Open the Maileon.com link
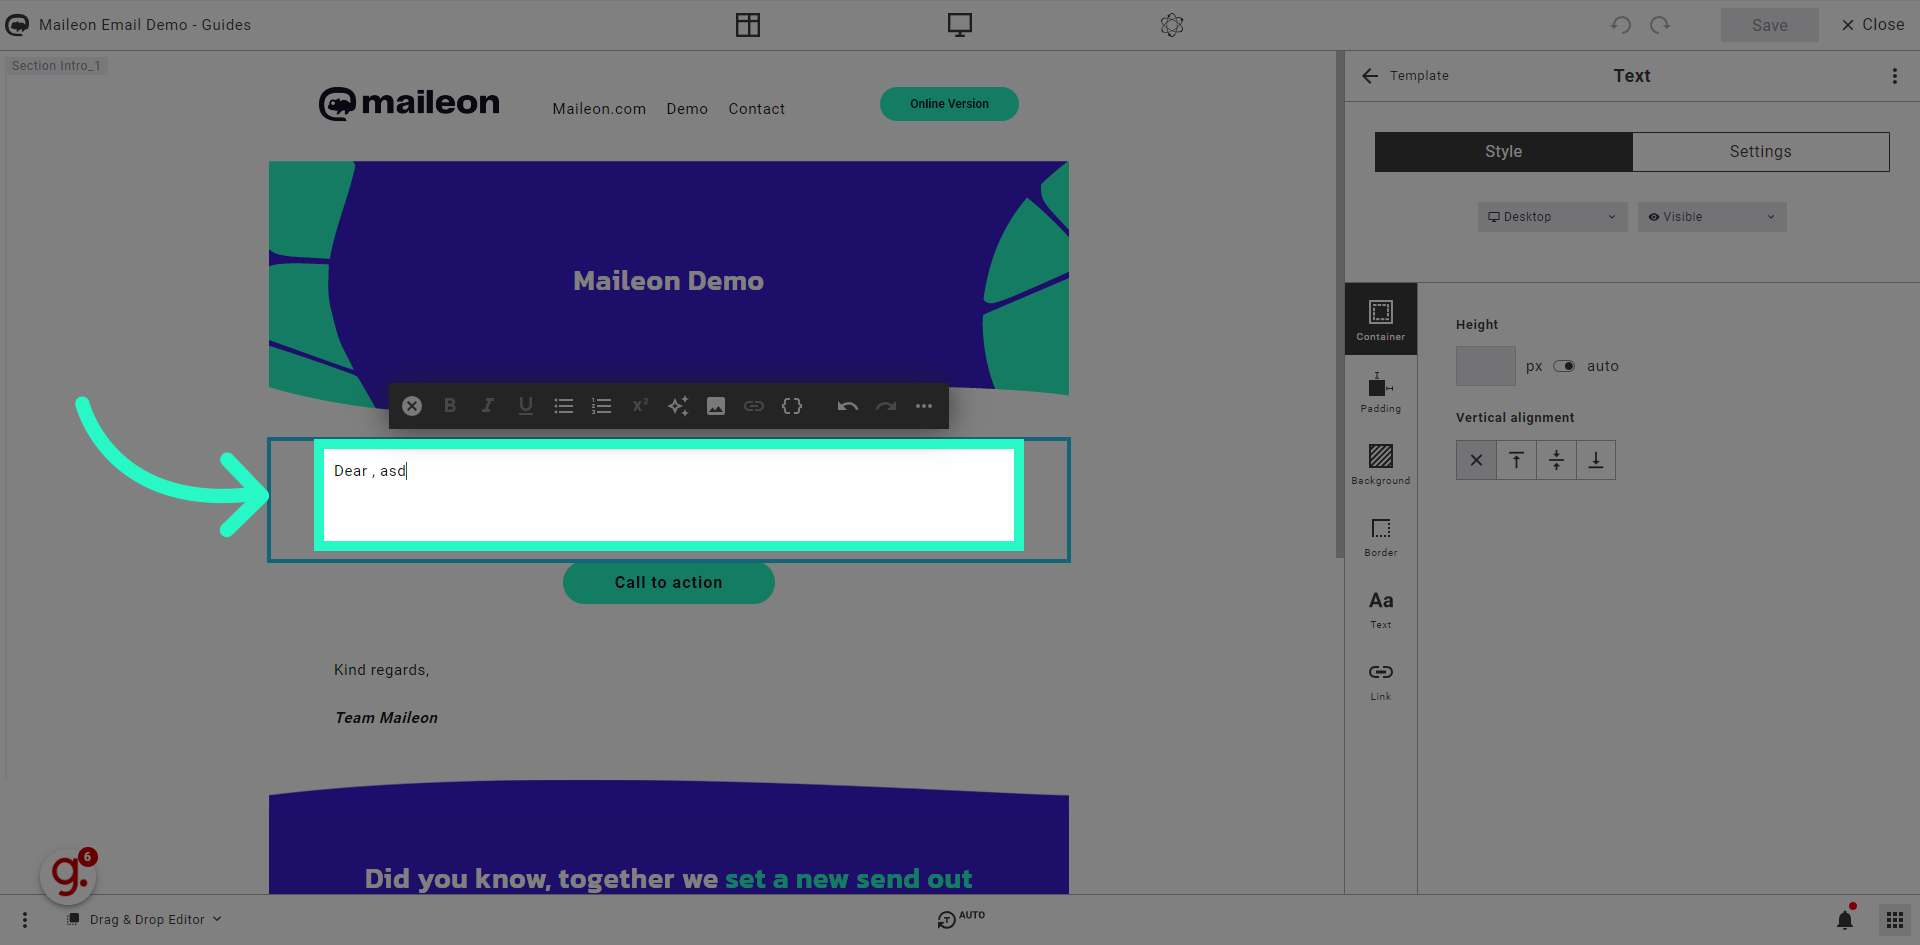This screenshot has height=945, width=1920. point(599,109)
